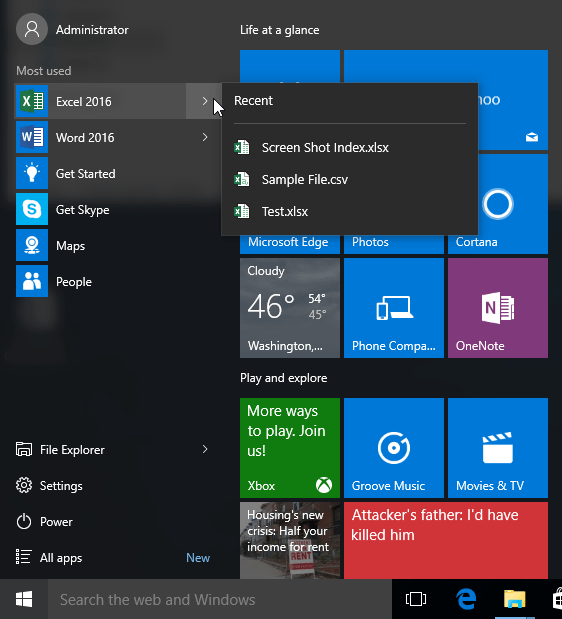
Task: Open the Housing's new crisis news tile
Action: tap(290, 540)
